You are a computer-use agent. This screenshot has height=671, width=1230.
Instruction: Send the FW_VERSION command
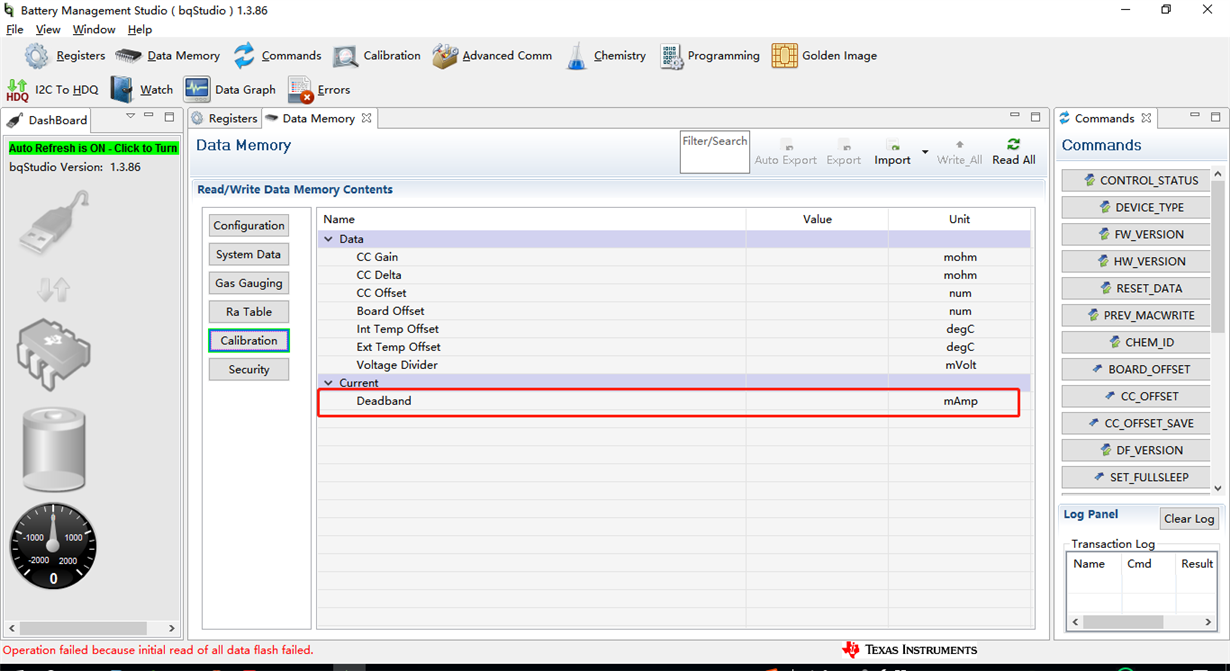(x=1135, y=235)
